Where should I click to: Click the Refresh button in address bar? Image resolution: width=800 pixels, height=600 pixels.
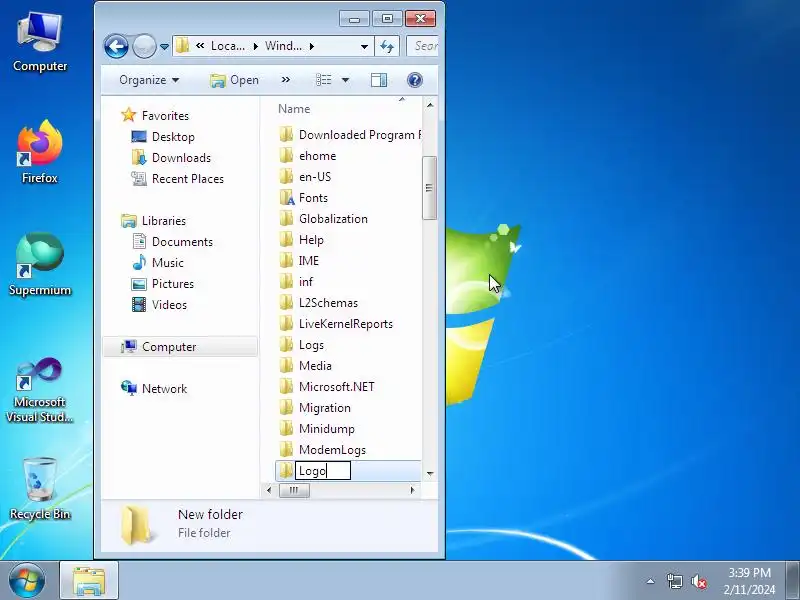click(x=387, y=47)
